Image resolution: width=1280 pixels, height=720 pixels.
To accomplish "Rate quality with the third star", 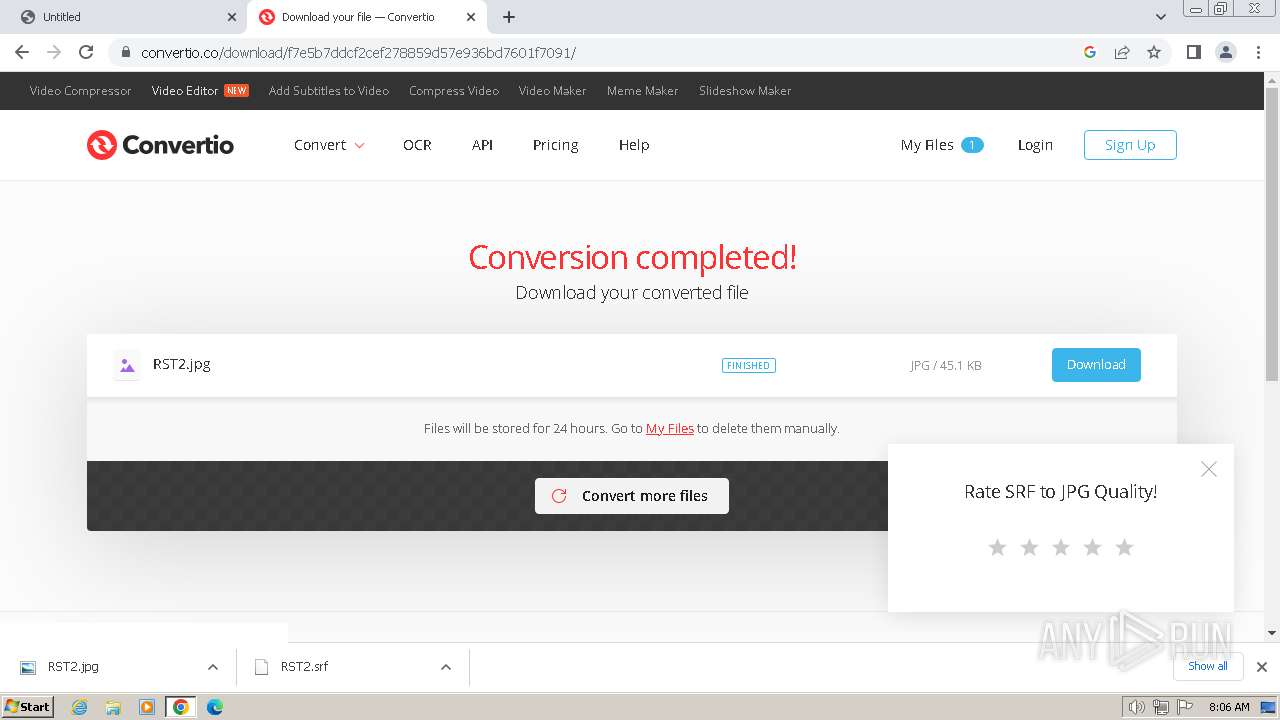I will pyautogui.click(x=1061, y=547).
